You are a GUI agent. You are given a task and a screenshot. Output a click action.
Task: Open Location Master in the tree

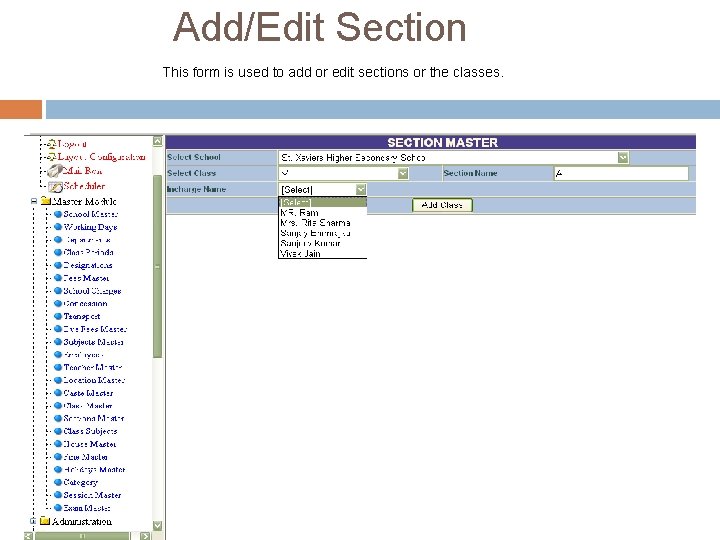coord(94,380)
